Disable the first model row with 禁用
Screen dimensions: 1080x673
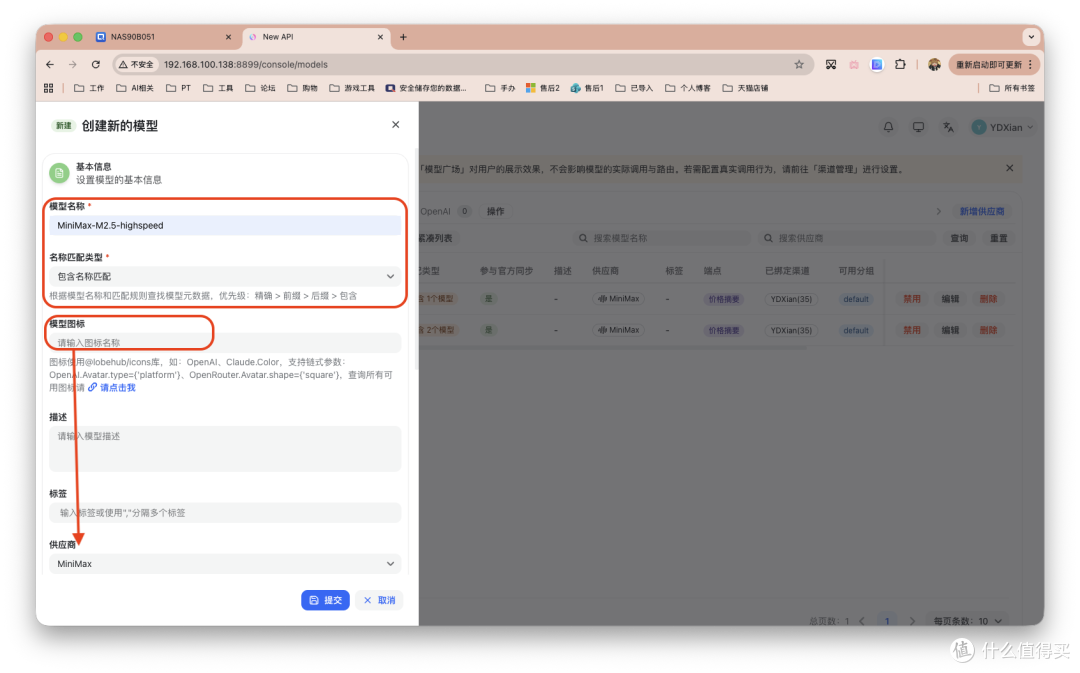[x=912, y=299]
